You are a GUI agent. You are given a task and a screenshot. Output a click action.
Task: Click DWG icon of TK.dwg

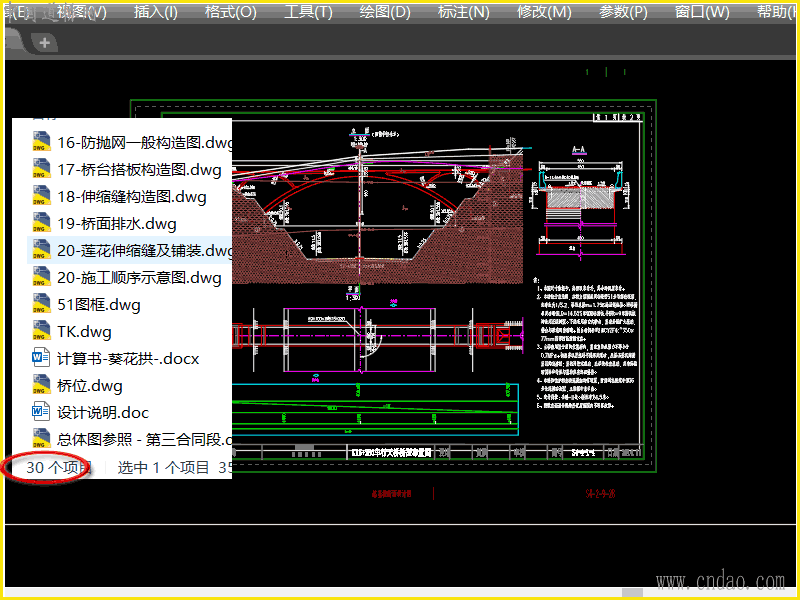(41, 331)
